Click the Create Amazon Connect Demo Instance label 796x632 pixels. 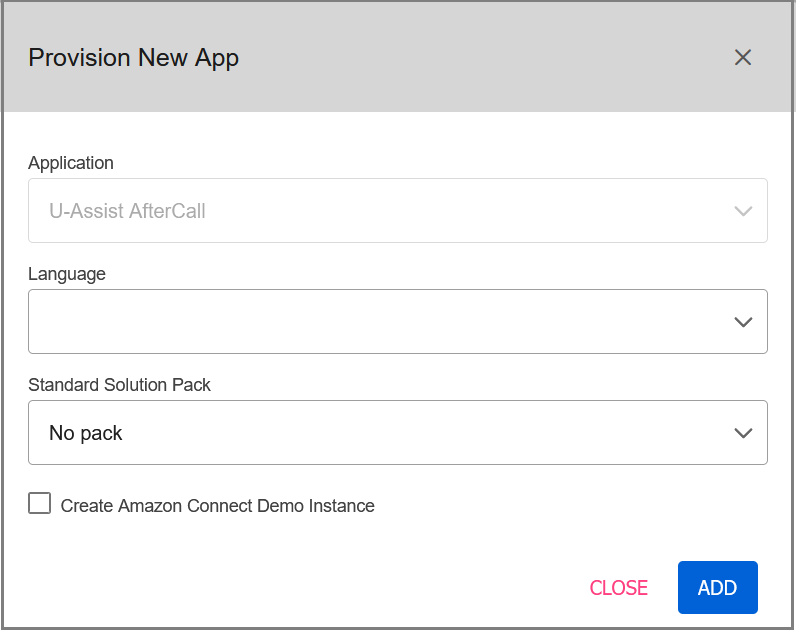point(217,506)
